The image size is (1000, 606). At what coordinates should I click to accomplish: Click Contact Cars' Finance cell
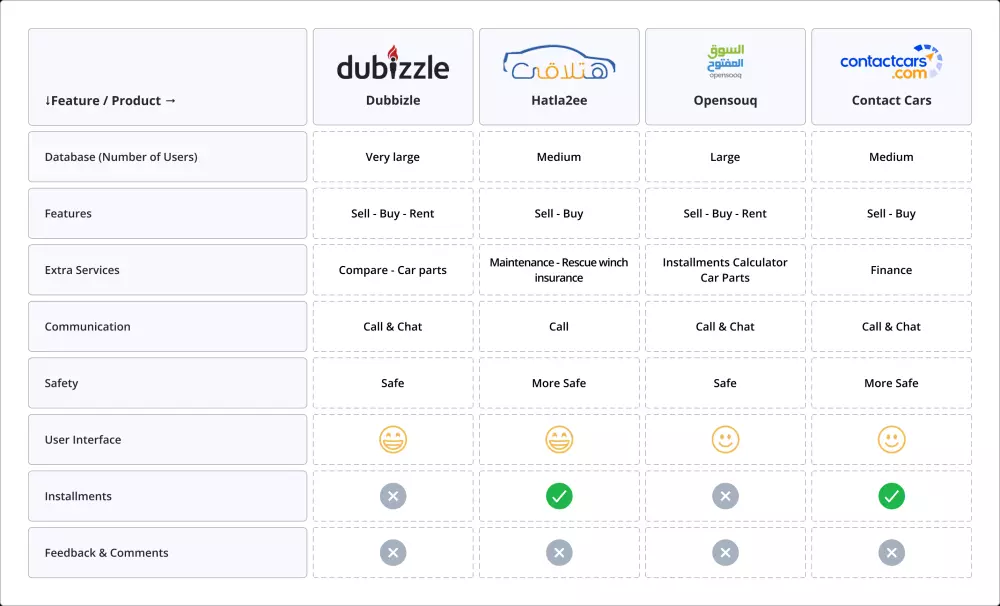tap(891, 270)
